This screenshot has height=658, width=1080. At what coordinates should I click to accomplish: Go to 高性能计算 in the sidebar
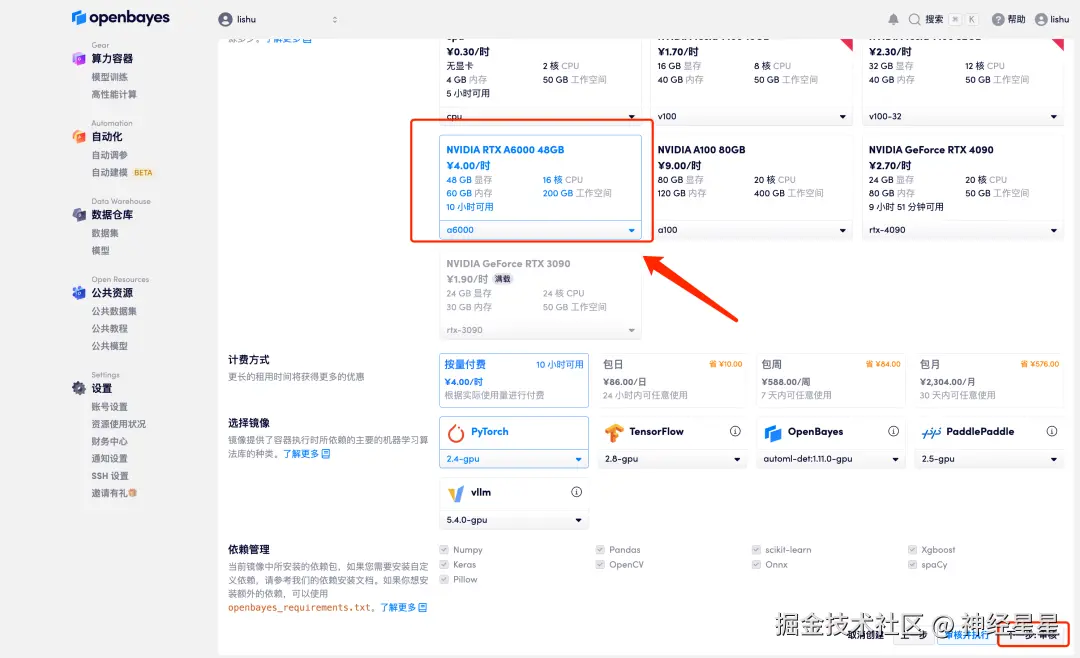pos(114,94)
